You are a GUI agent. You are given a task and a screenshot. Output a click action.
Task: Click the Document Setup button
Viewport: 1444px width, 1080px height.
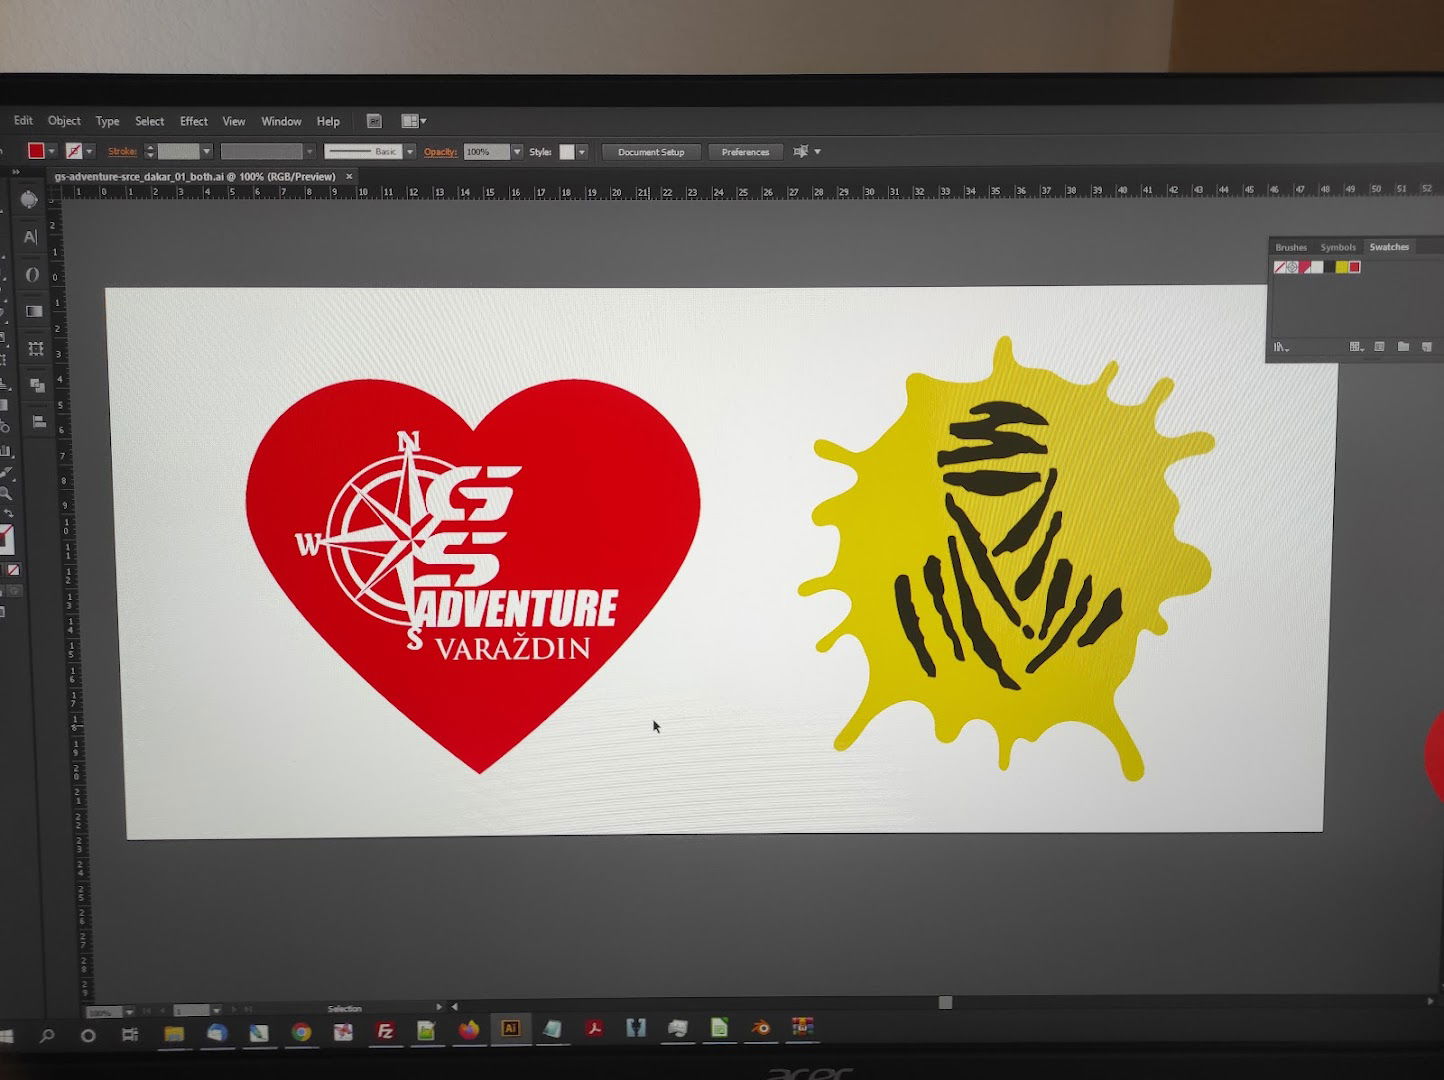pyautogui.click(x=651, y=152)
